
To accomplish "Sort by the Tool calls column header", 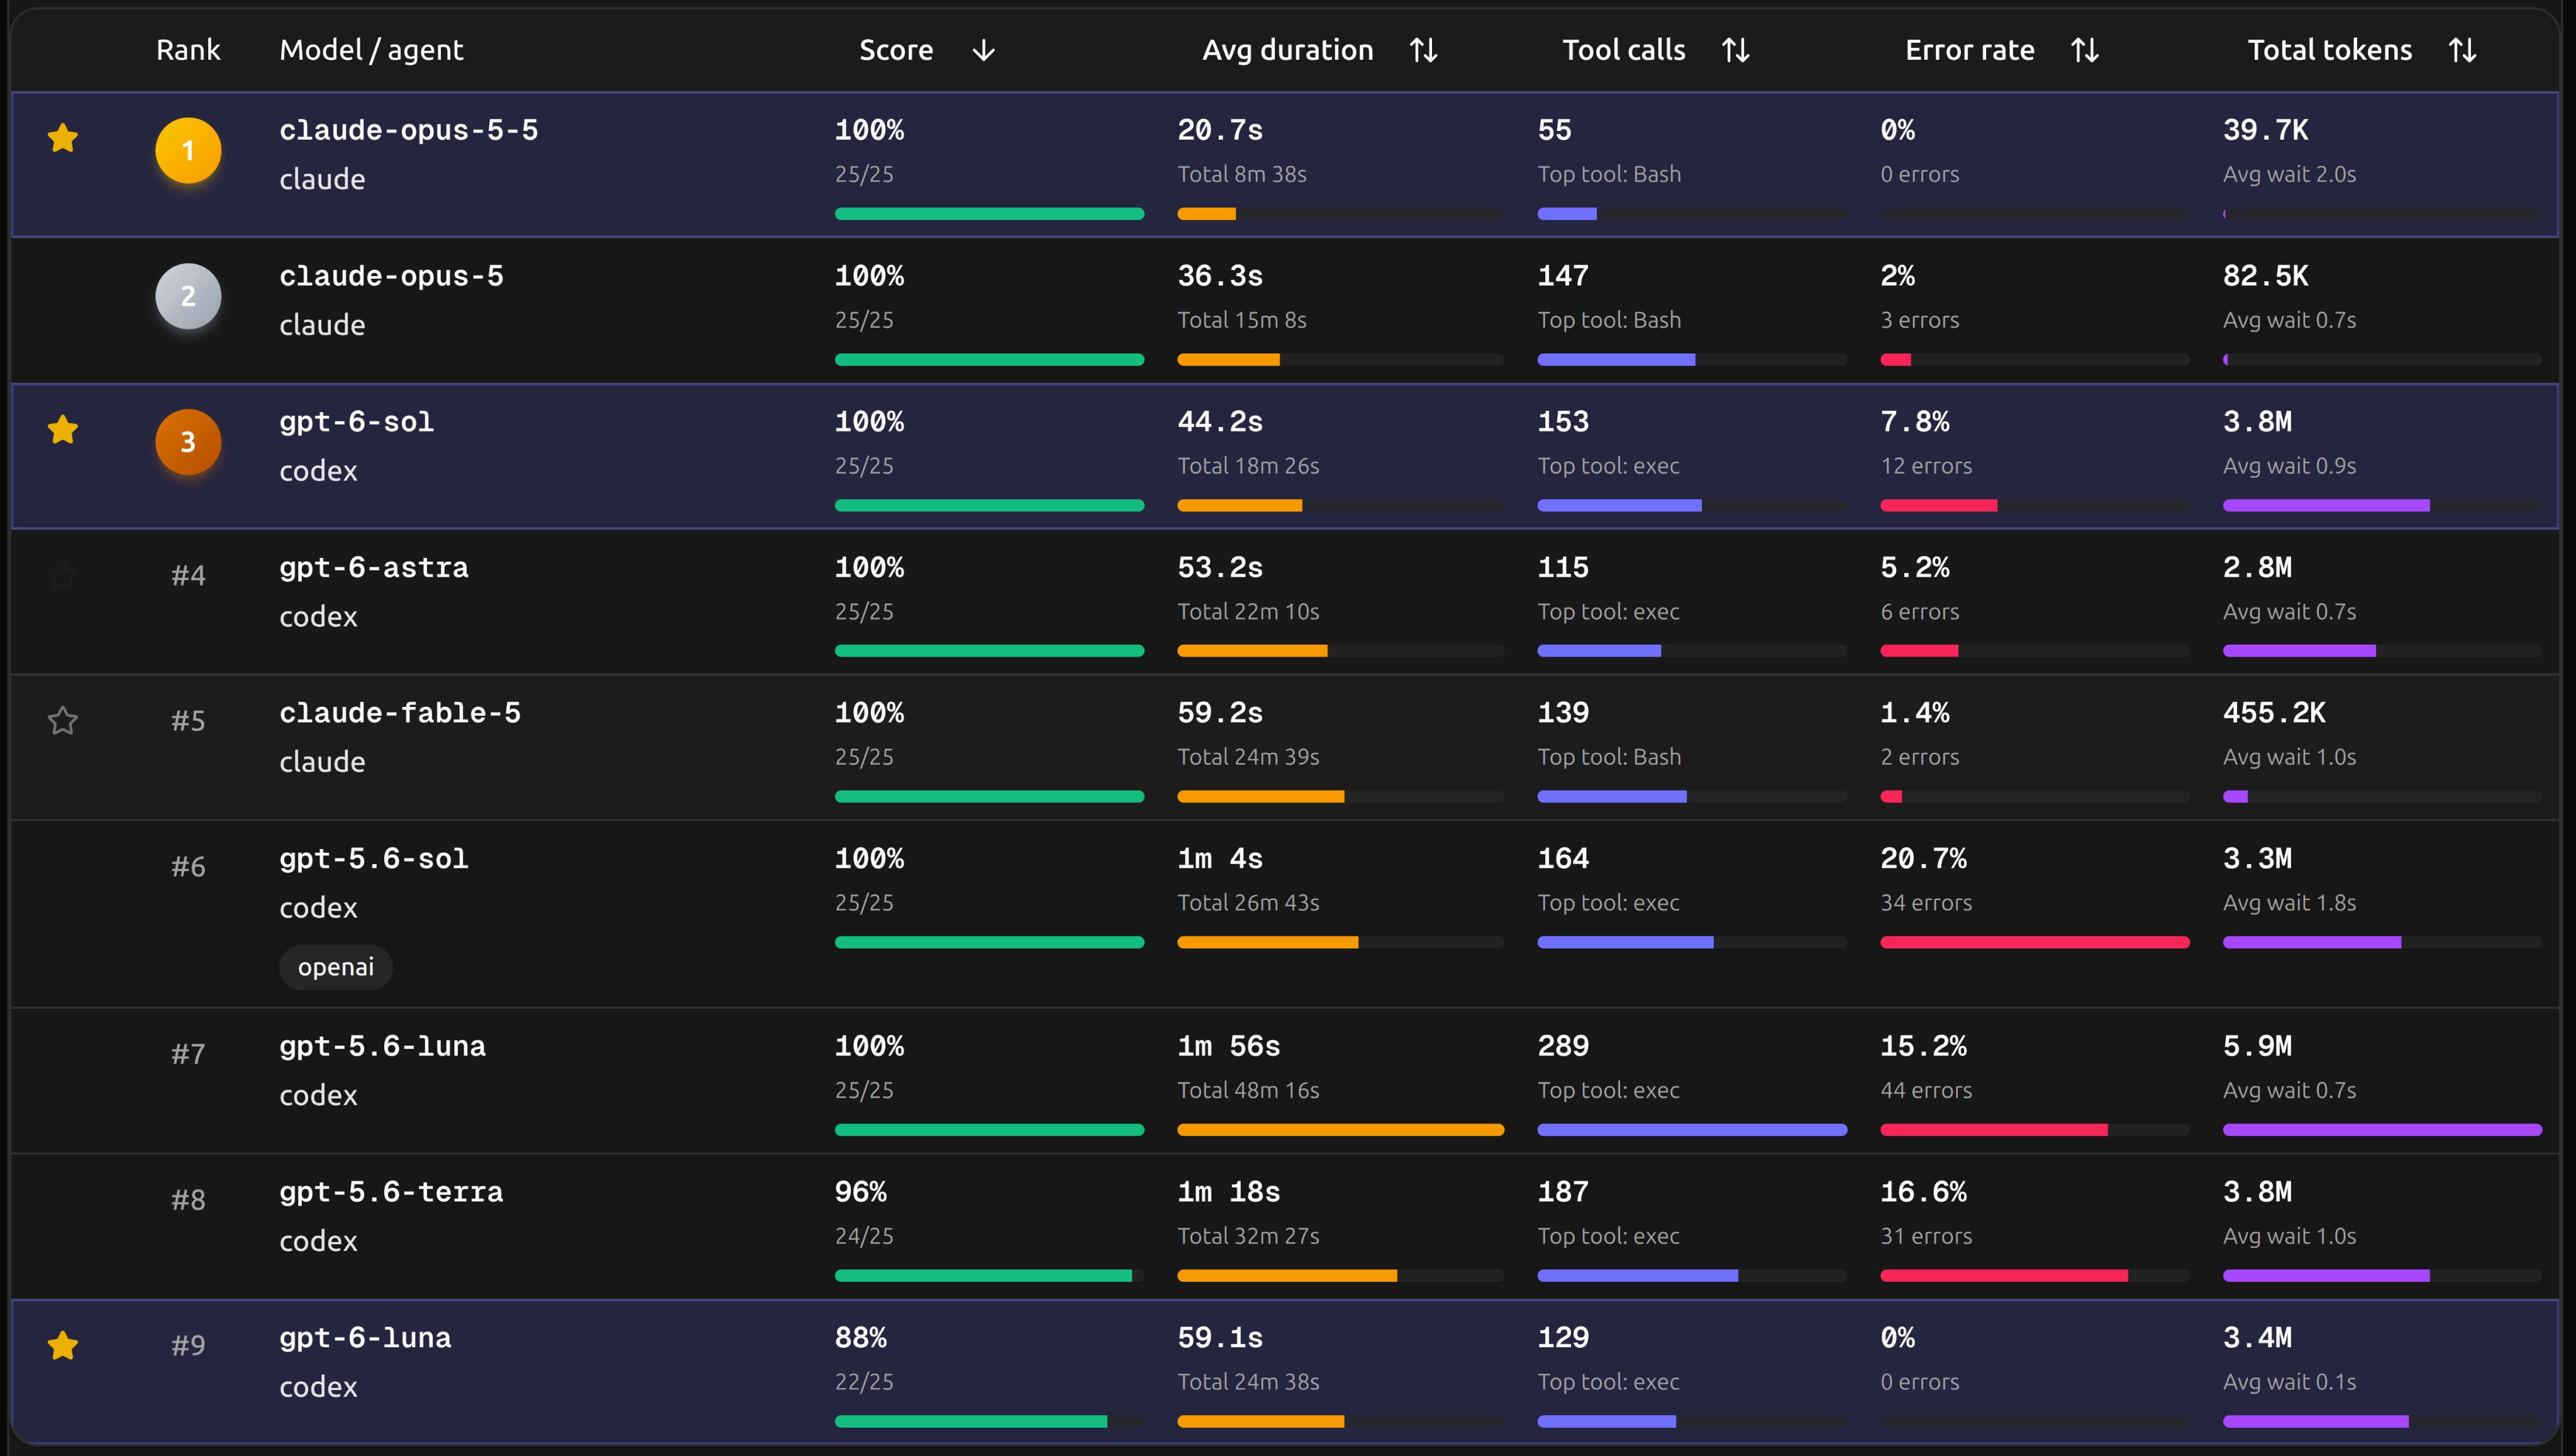I will tap(1624, 50).
